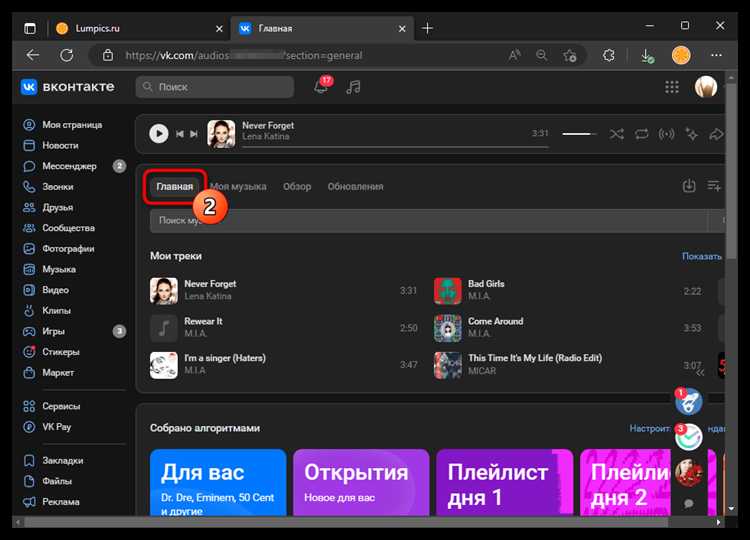
Task: Open the VK services grid icon
Action: (672, 87)
